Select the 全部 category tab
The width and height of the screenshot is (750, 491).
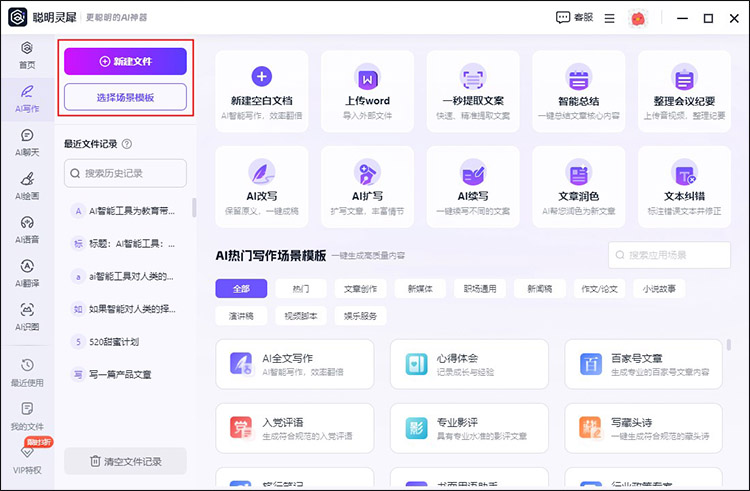pyautogui.click(x=241, y=288)
